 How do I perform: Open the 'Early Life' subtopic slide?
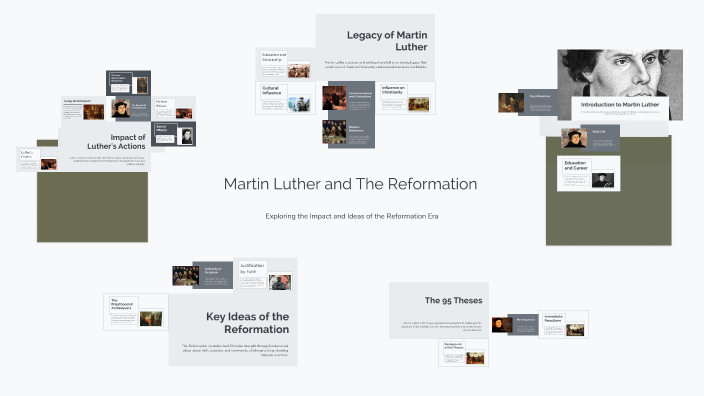pyautogui.click(x=590, y=138)
